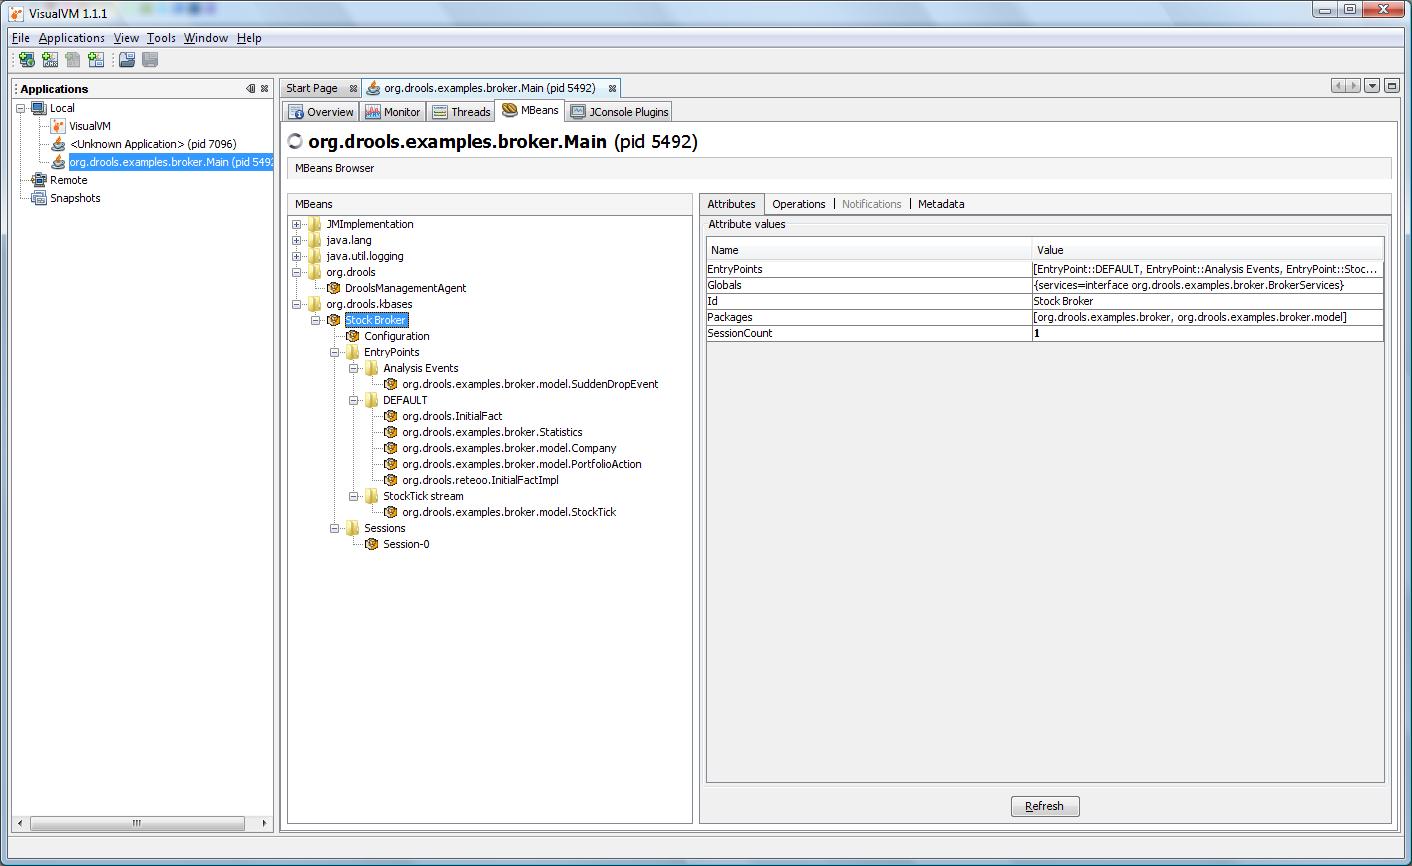Select the SessionCount value cell
1412x866 pixels.
[x=1208, y=333]
